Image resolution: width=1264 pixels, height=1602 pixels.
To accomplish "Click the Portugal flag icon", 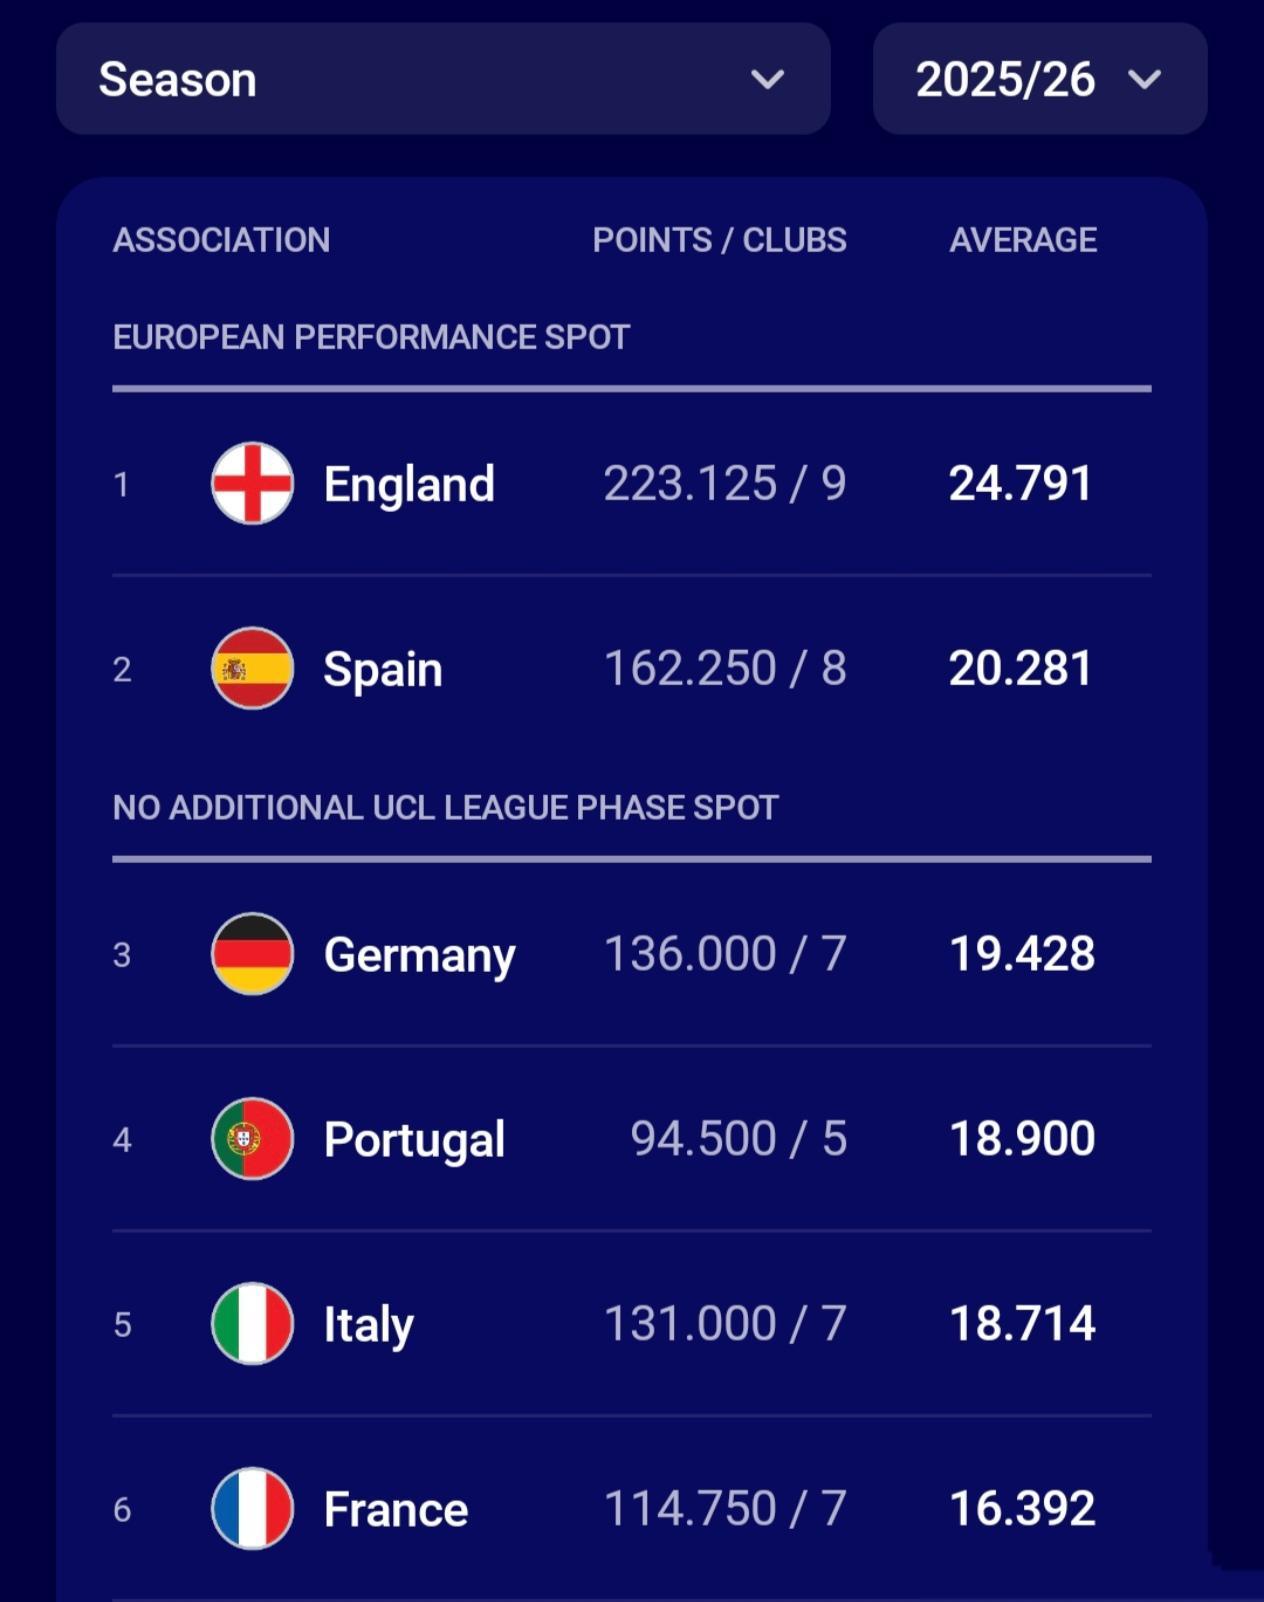I will click(252, 1139).
